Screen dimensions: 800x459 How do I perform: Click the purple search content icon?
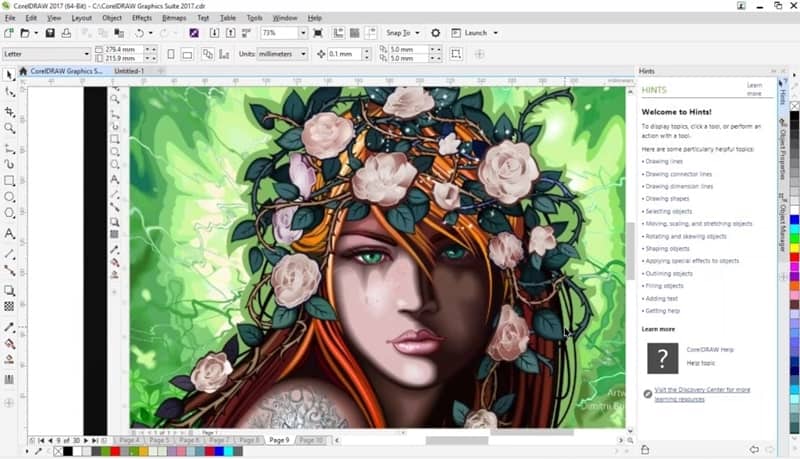194,33
